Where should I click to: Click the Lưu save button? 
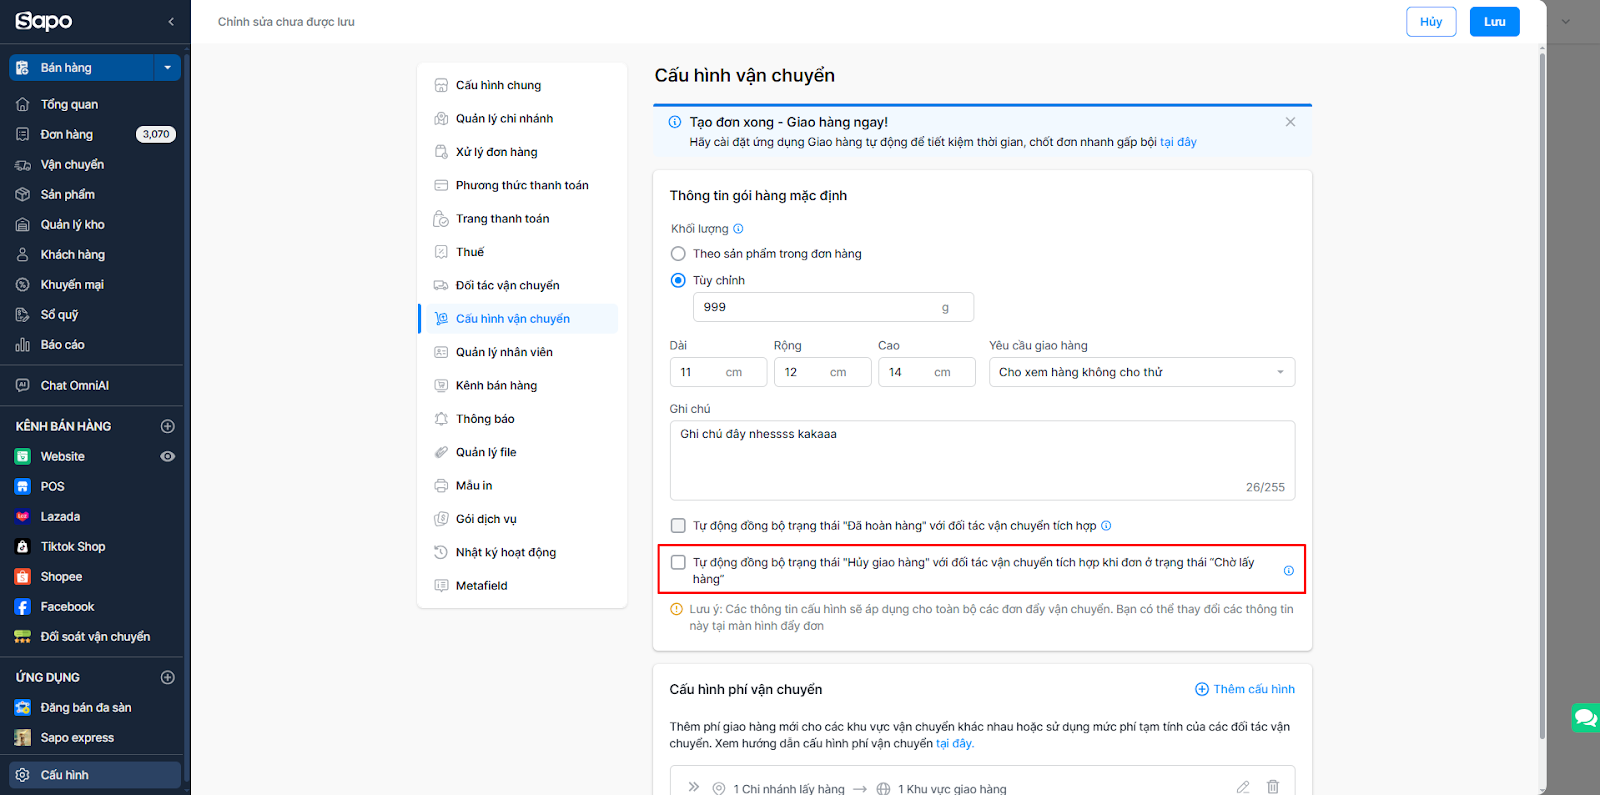1494,22
